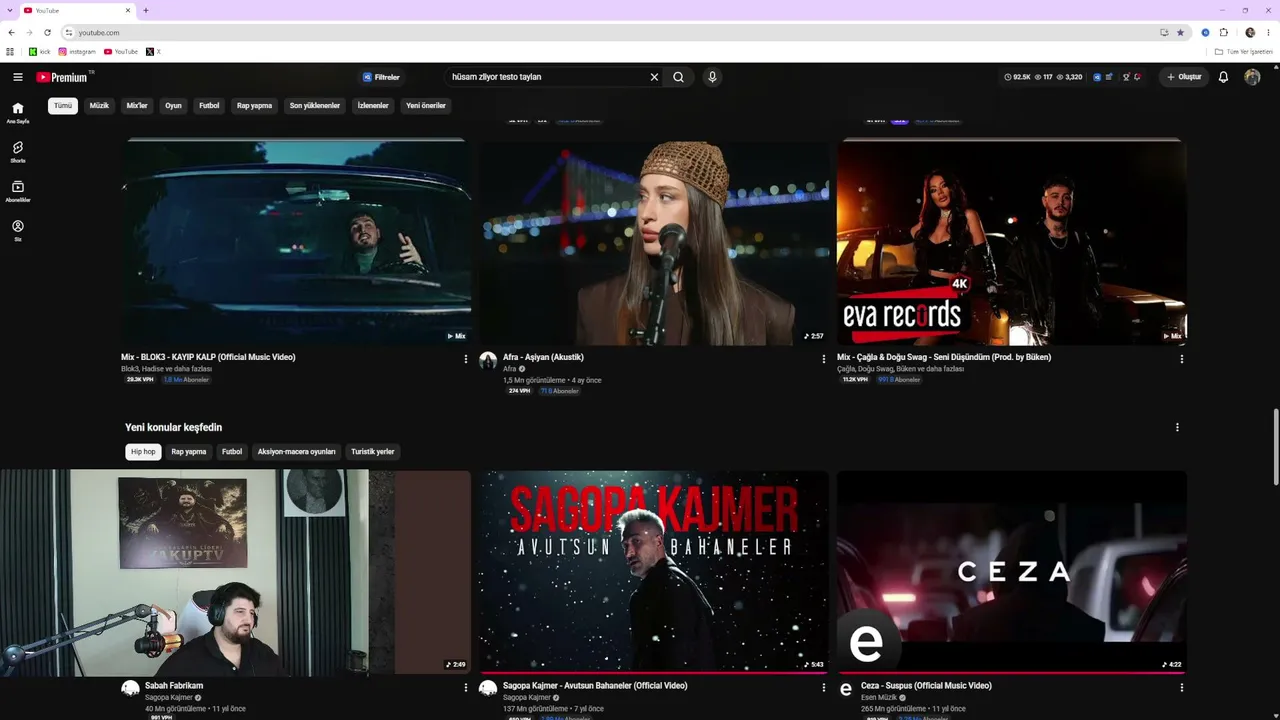Open the YouTube hamburger guide menu
The height and width of the screenshot is (720, 1280).
point(18,77)
